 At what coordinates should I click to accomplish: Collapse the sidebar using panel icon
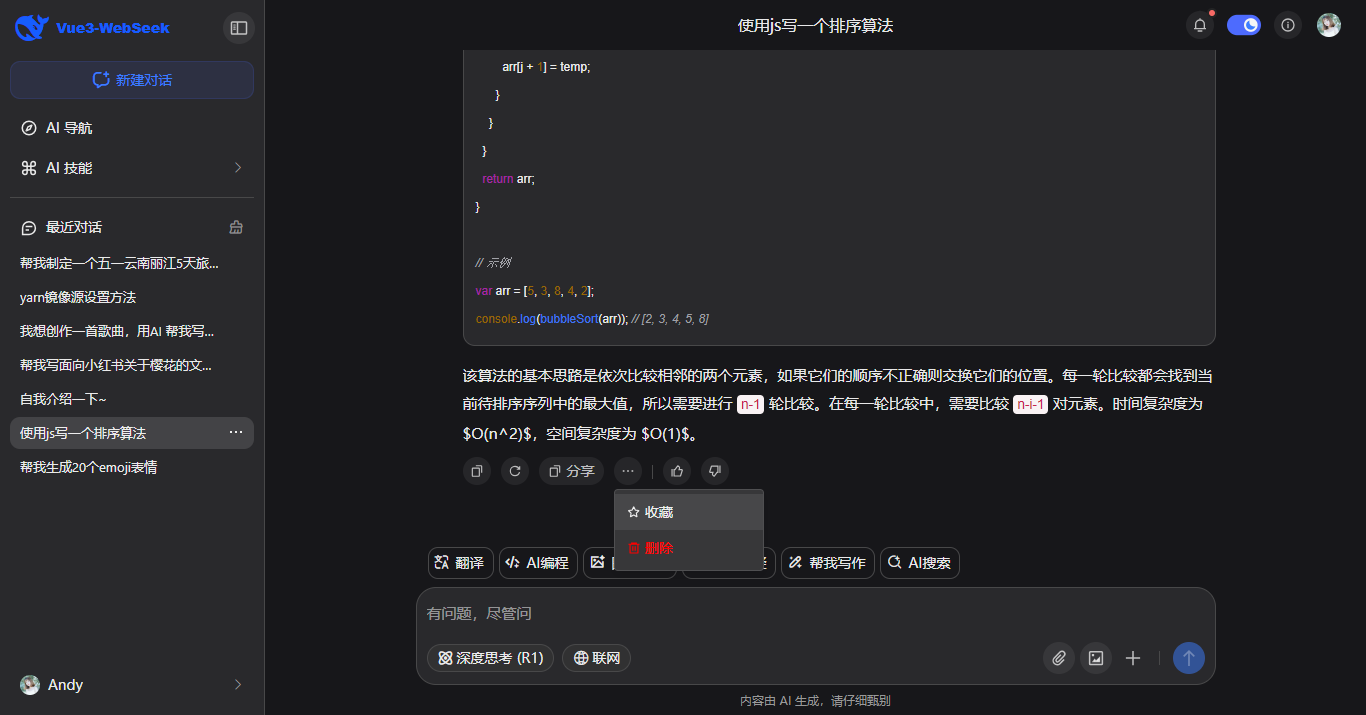[x=238, y=28]
